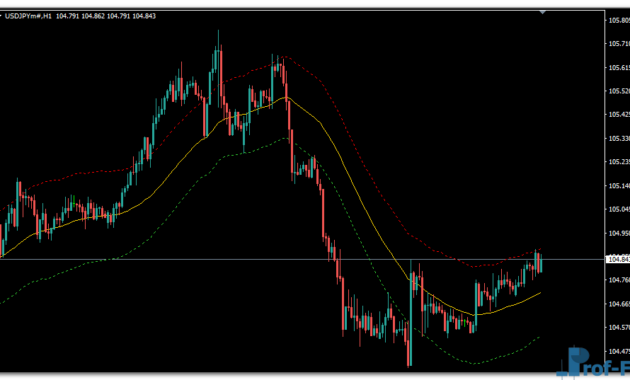Select the current price label 104.843 on the price scale
Screen dimensions: 630x380
[618, 259]
